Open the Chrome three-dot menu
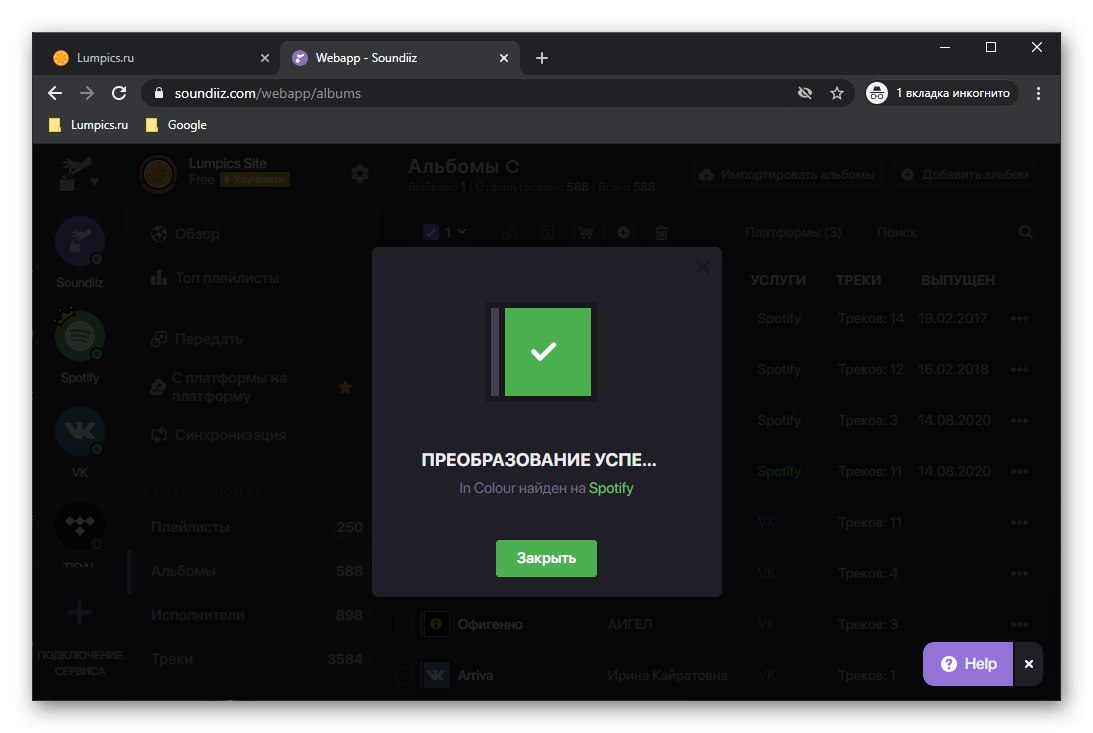The image size is (1093, 733). click(x=1038, y=93)
